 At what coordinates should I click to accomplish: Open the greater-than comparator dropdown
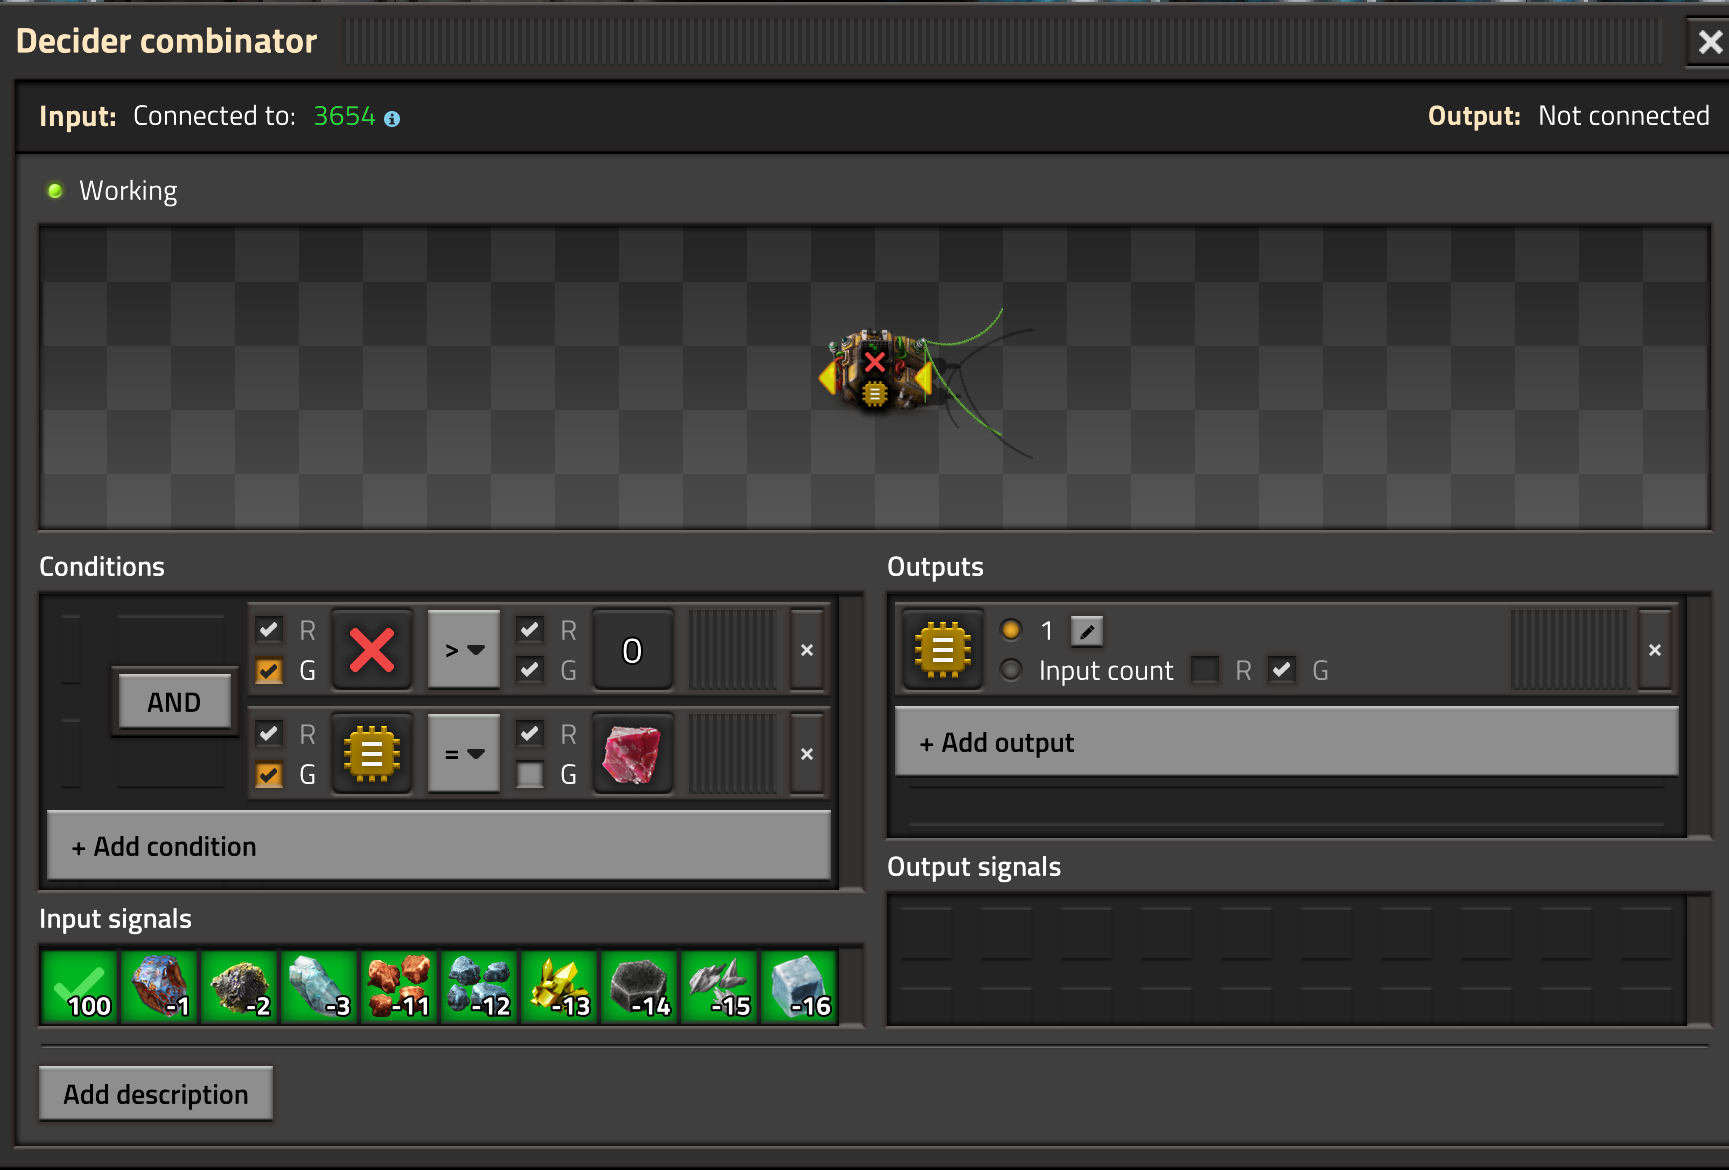[x=464, y=650]
